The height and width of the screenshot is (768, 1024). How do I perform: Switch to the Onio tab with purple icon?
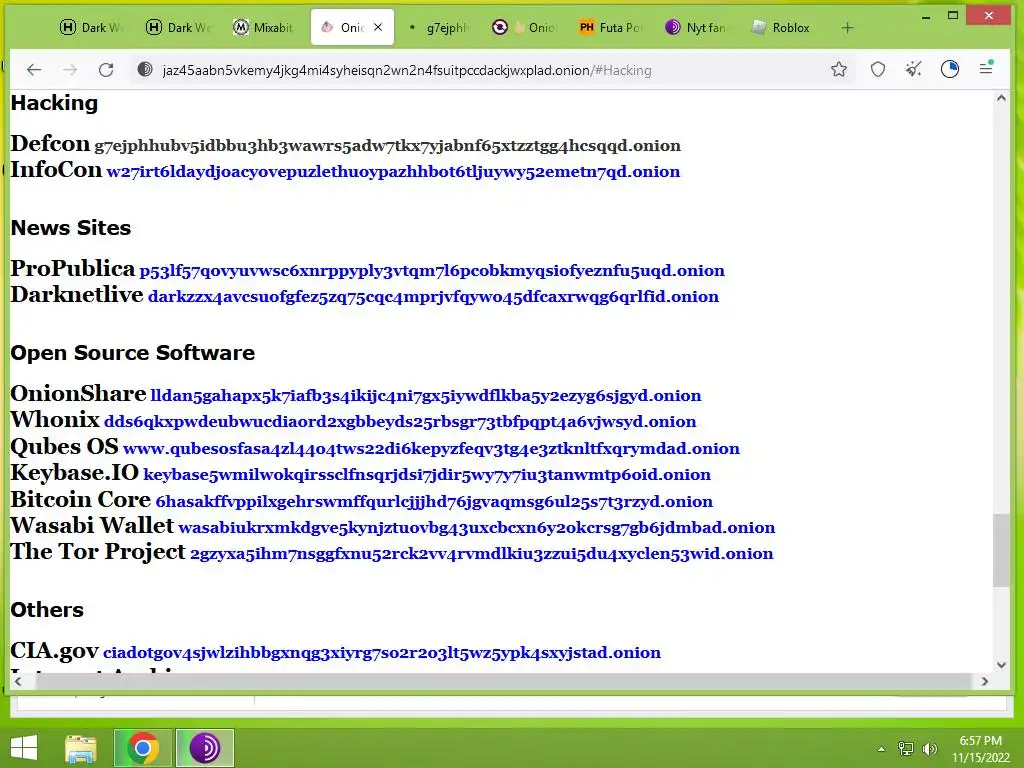coord(524,27)
